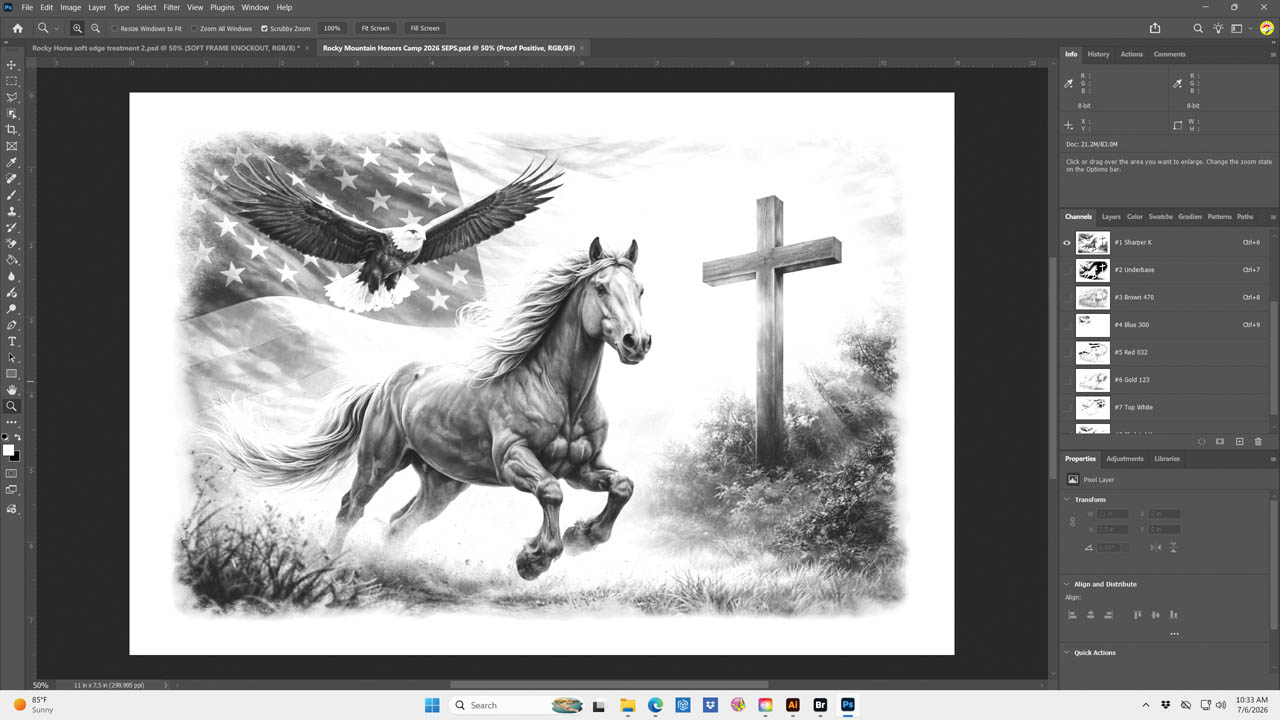Pick the Eyedropper tool in the toolbar
Image resolution: width=1280 pixels, height=720 pixels.
click(12, 162)
